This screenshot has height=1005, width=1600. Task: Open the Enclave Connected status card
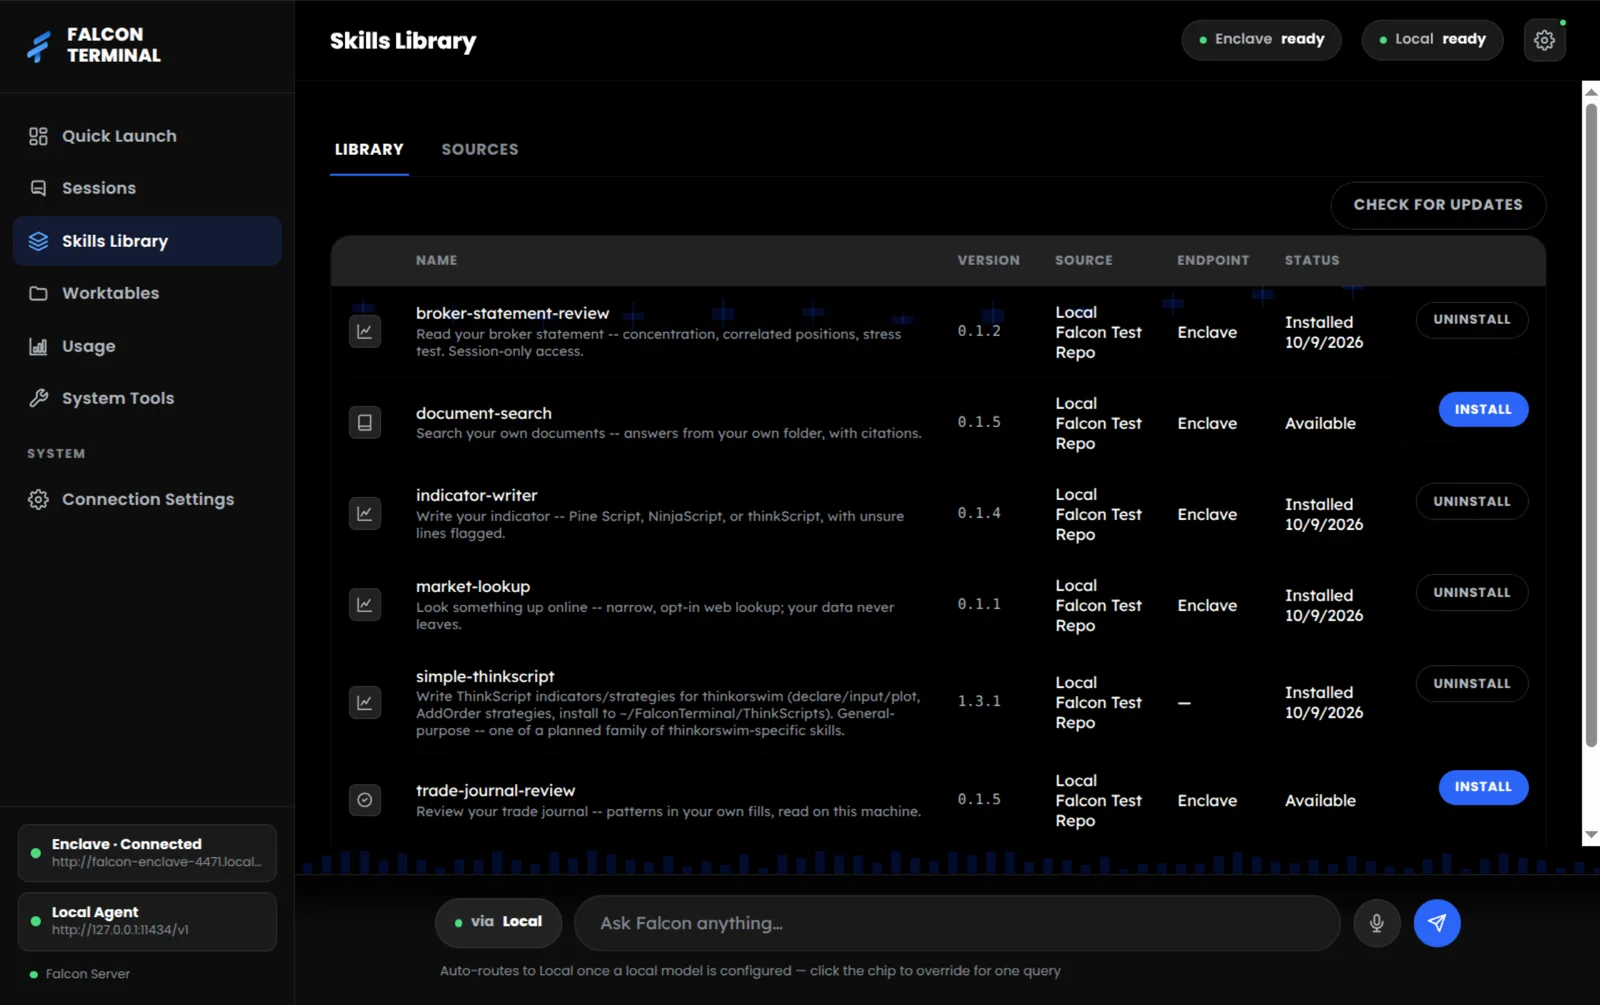(147, 853)
